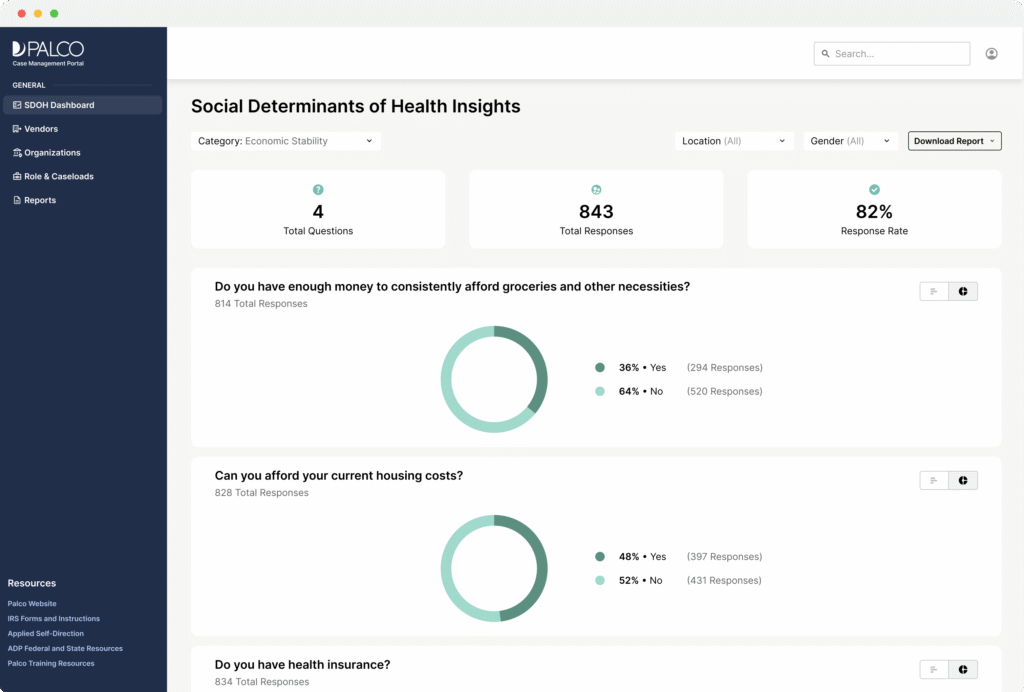The width and height of the screenshot is (1024, 692).
Task: Click the user profile icon near the search bar
Action: (991, 53)
